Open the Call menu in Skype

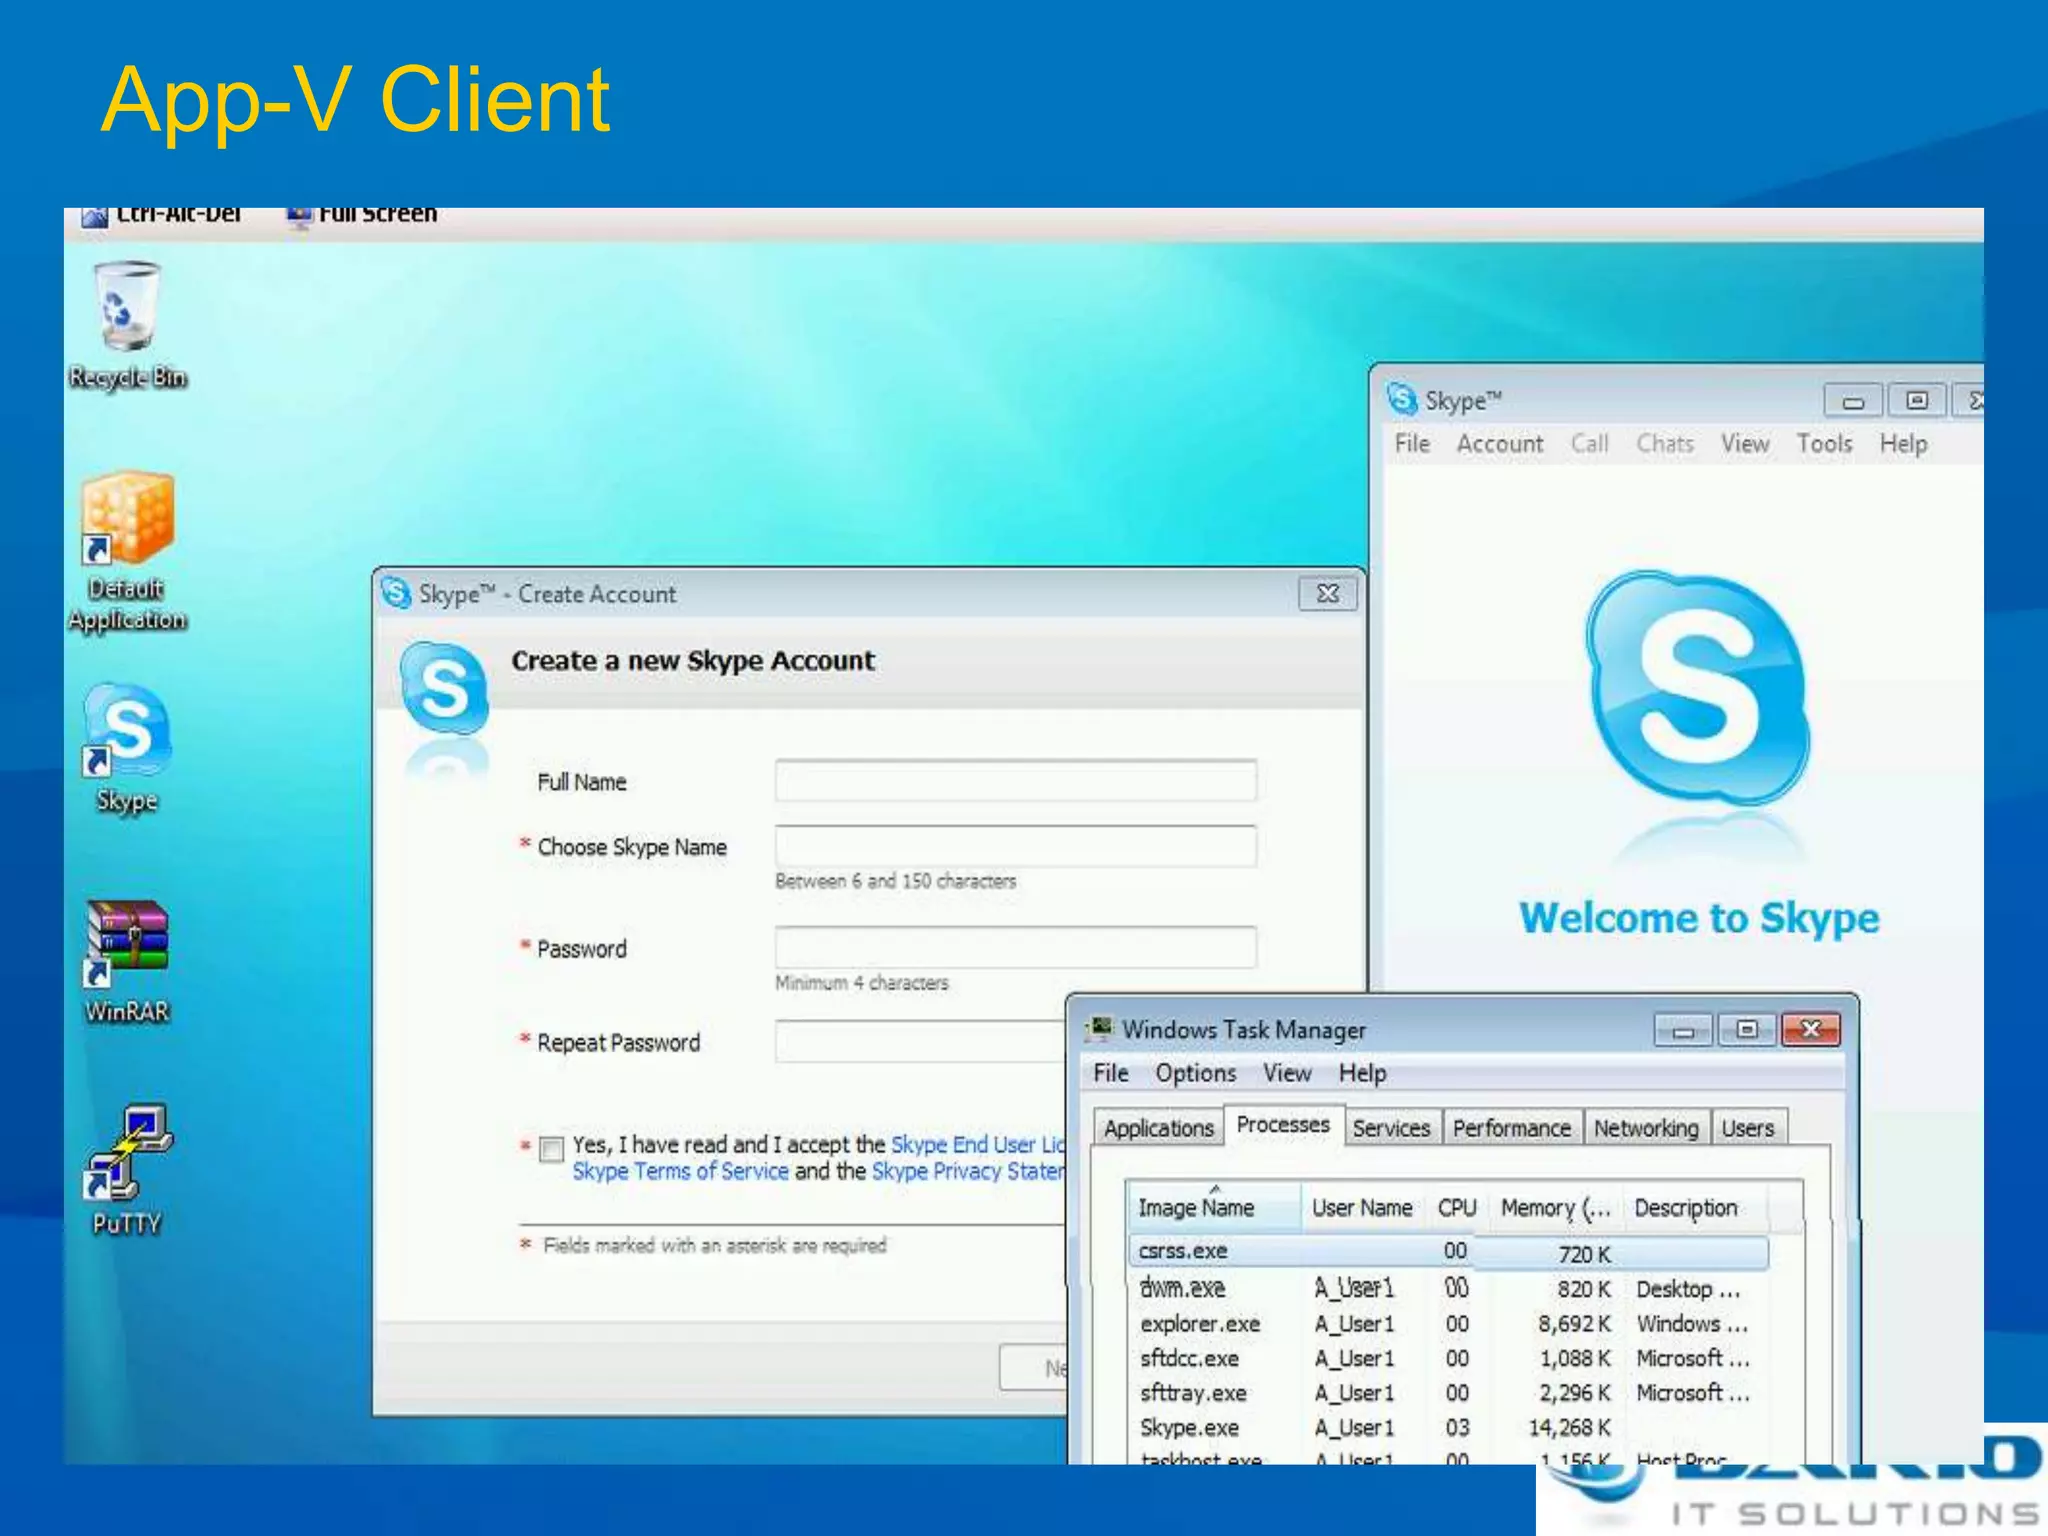1589,443
